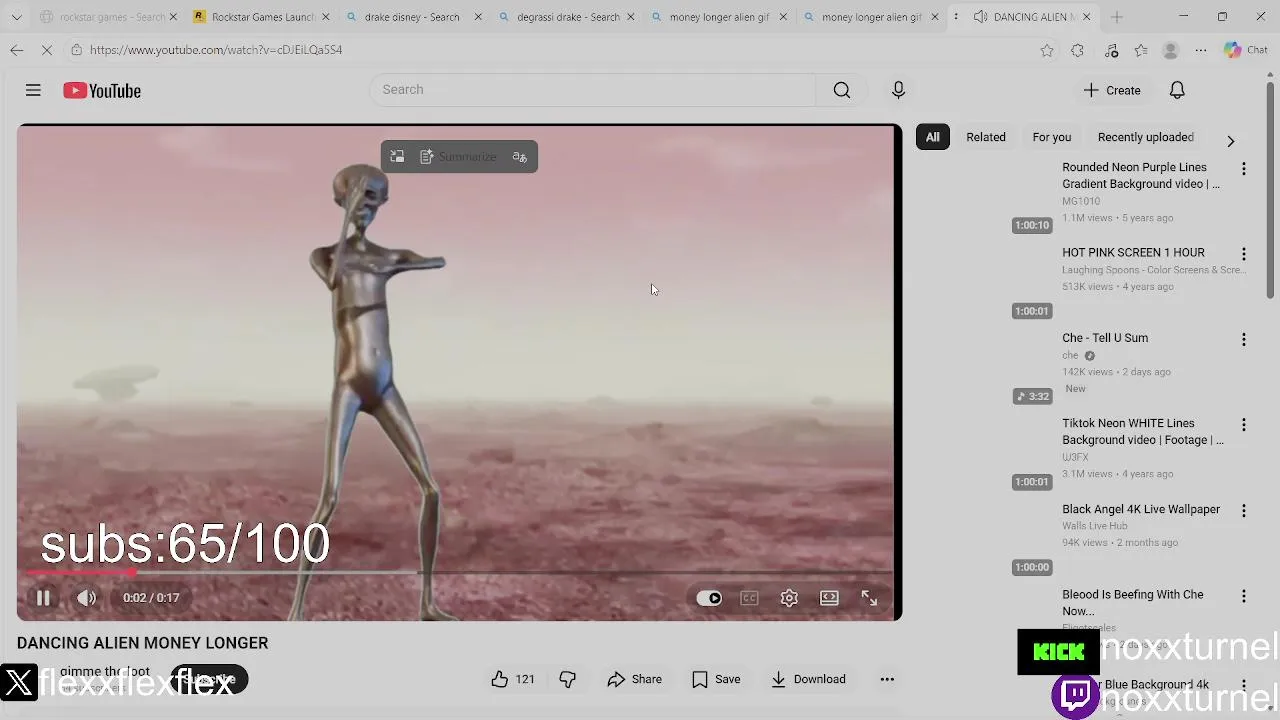This screenshot has height=720, width=1280.
Task: Enter full screen mode
Action: [x=869, y=598]
